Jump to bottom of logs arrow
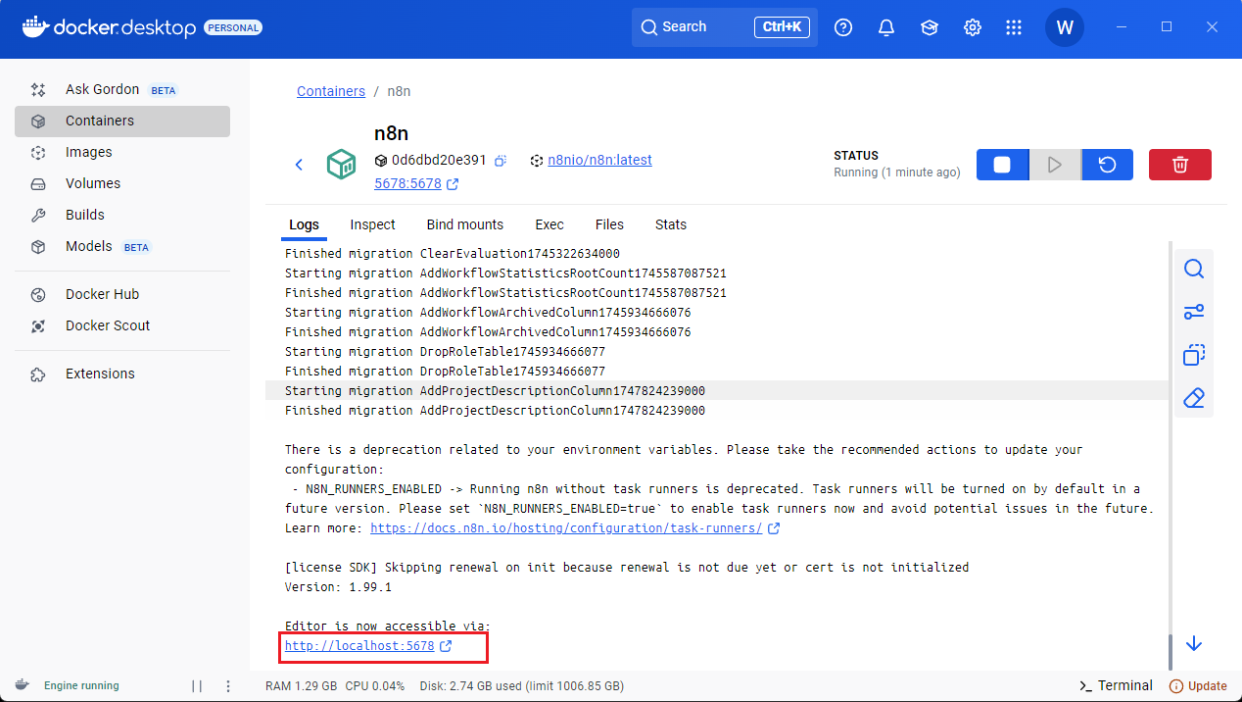Screen dimensions: 1242x702 (1193, 644)
